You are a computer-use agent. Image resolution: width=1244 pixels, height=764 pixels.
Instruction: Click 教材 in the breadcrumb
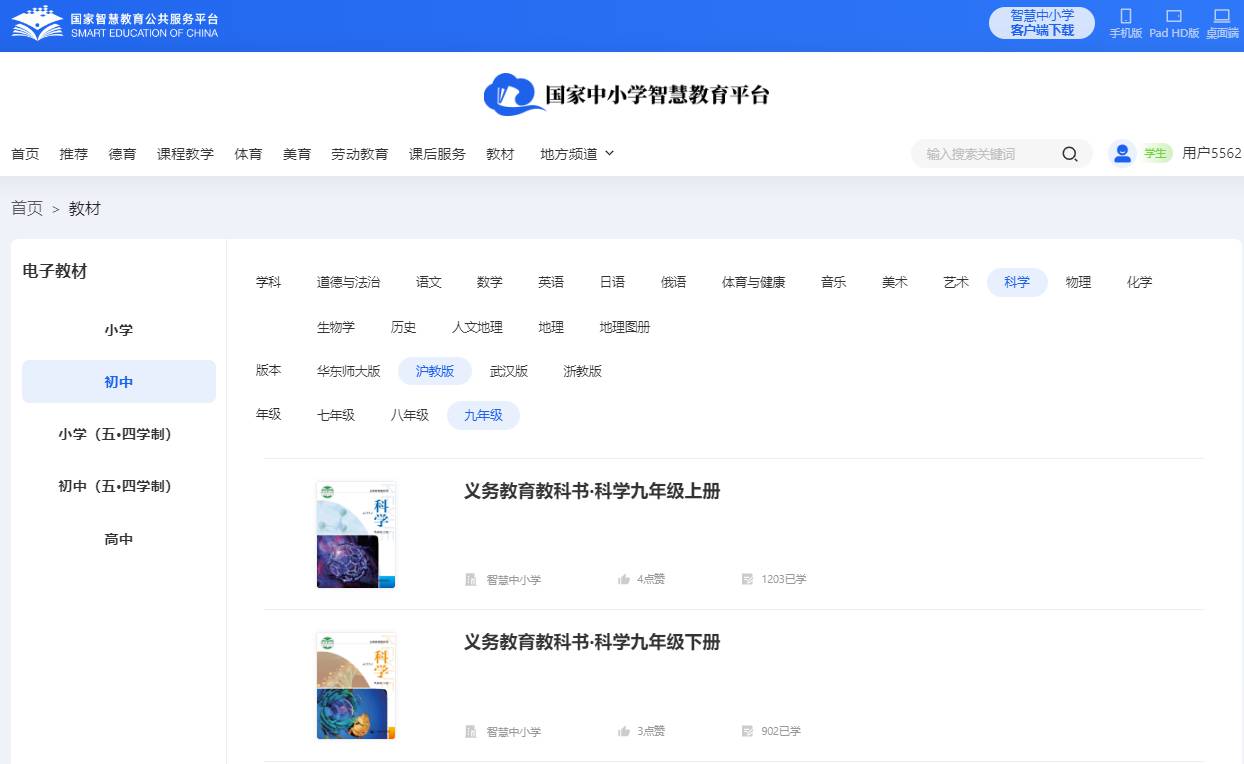click(x=85, y=208)
